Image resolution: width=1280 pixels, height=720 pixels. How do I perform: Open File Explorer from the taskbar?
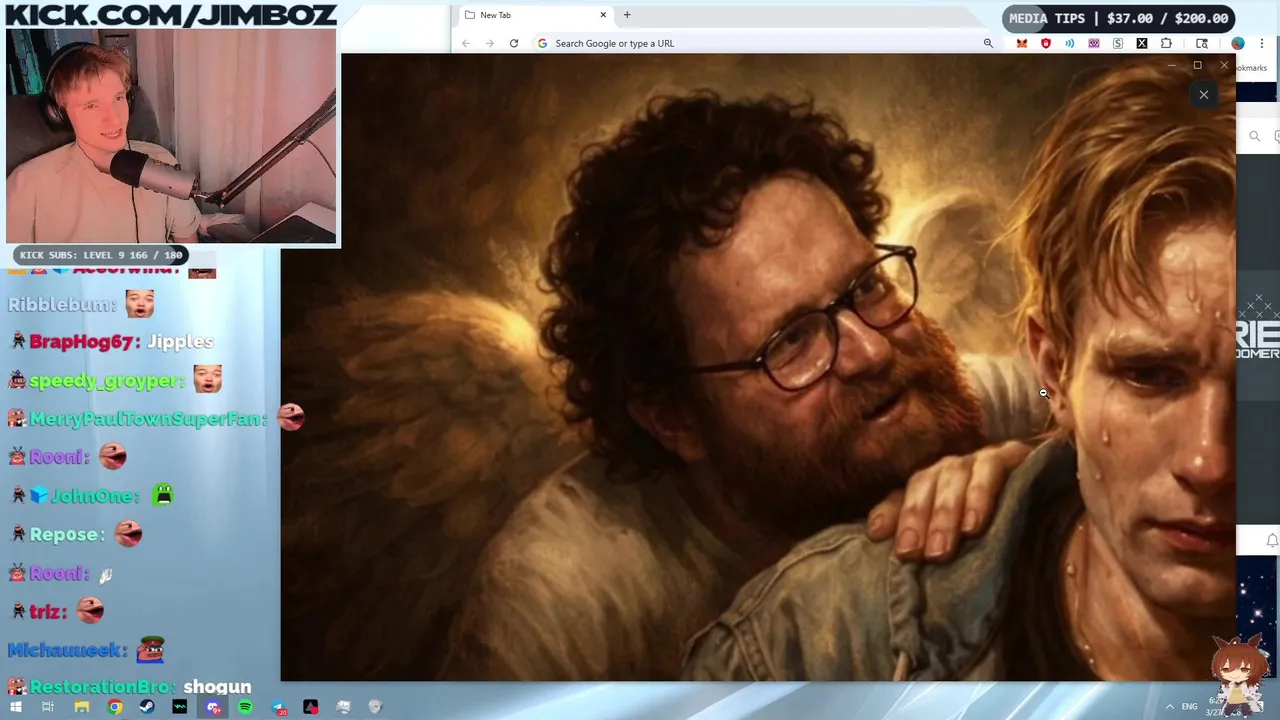pyautogui.click(x=82, y=708)
